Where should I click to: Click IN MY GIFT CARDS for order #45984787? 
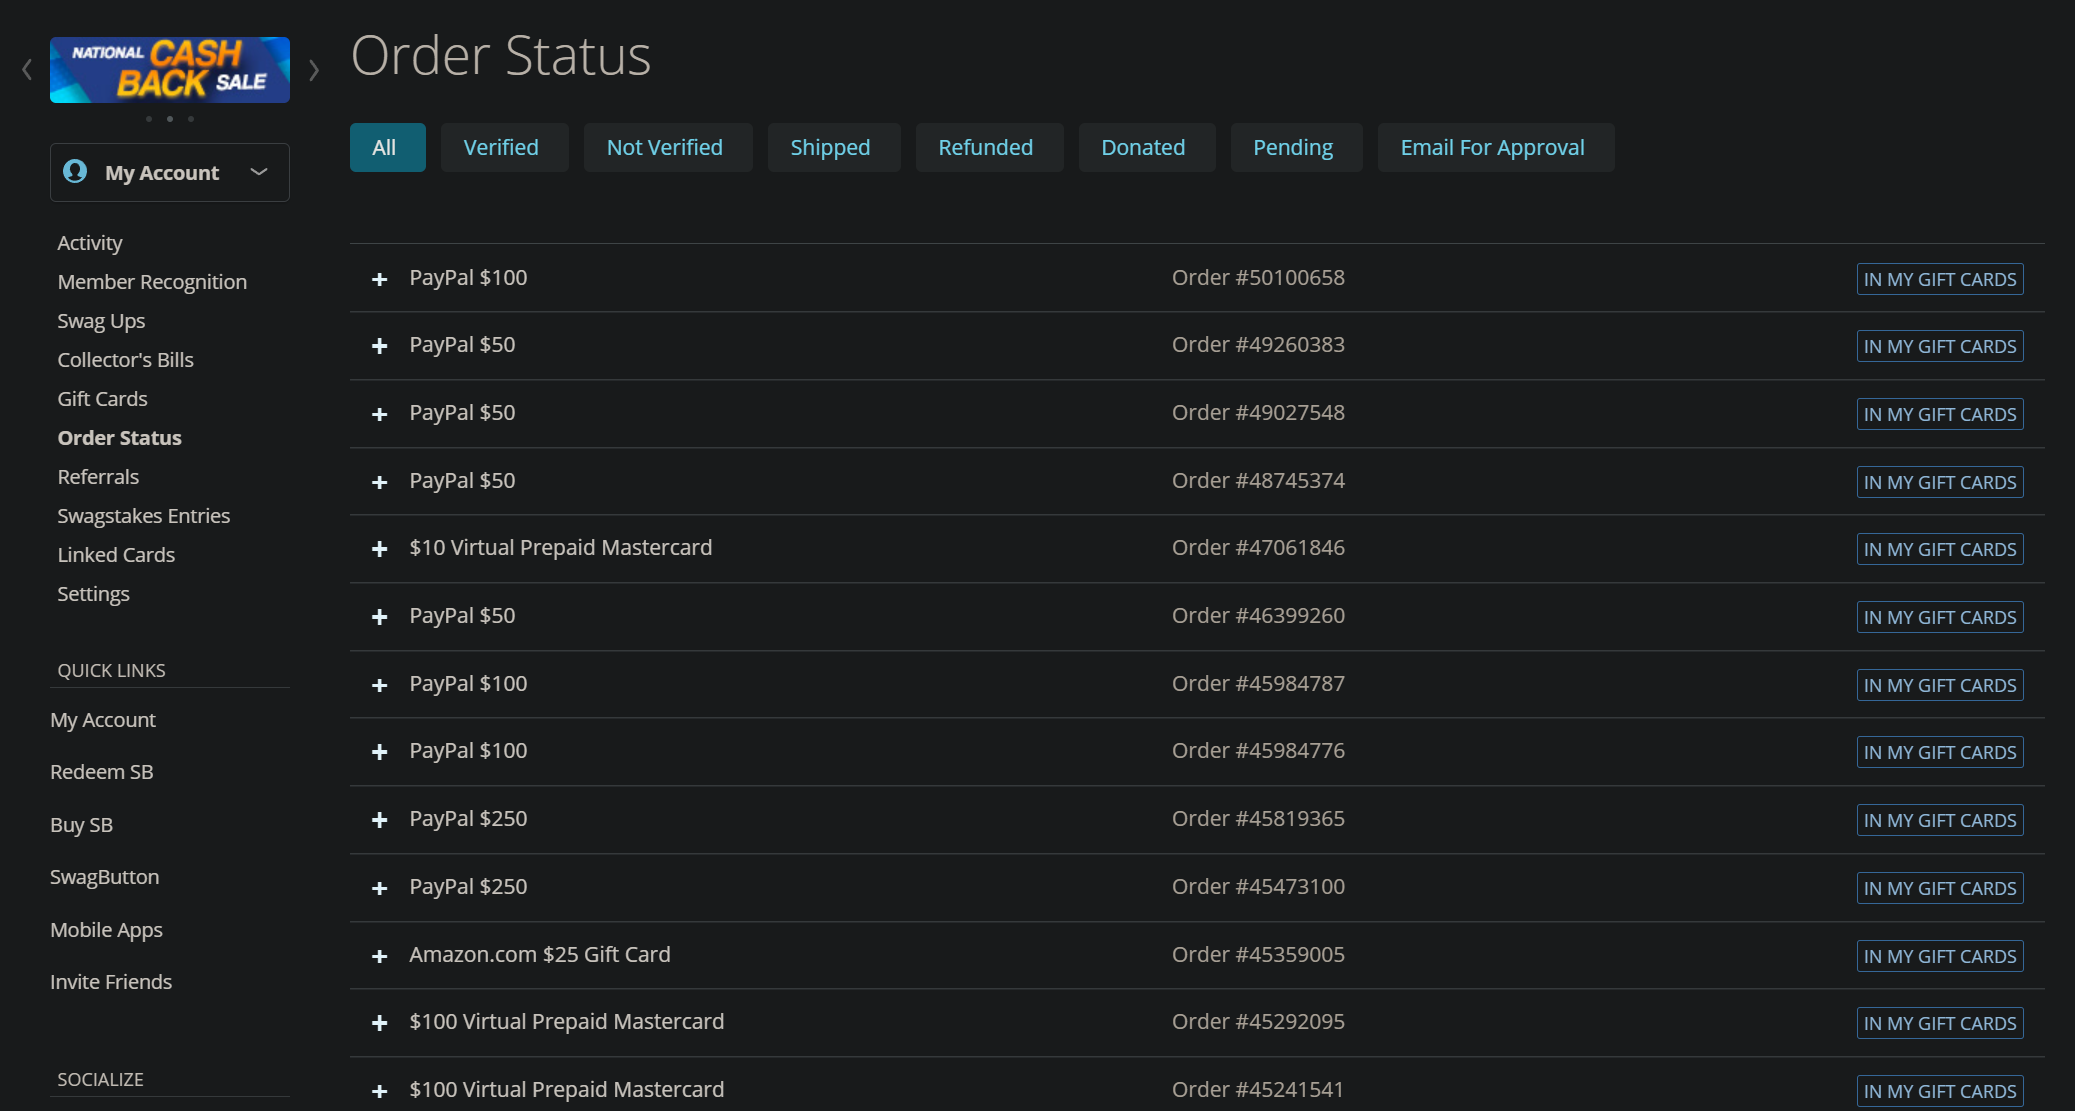tap(1939, 685)
